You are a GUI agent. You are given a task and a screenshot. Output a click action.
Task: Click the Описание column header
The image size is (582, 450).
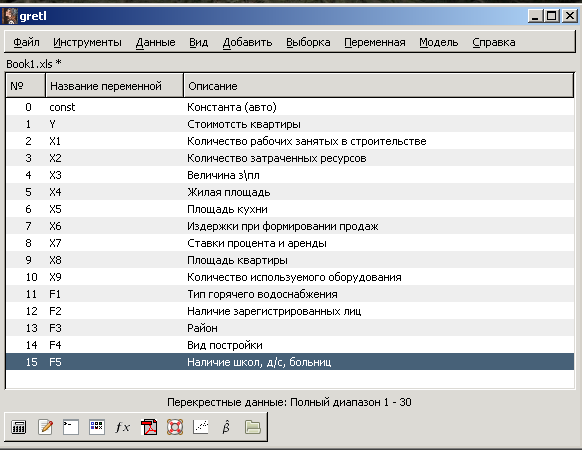pyautogui.click(x=379, y=86)
